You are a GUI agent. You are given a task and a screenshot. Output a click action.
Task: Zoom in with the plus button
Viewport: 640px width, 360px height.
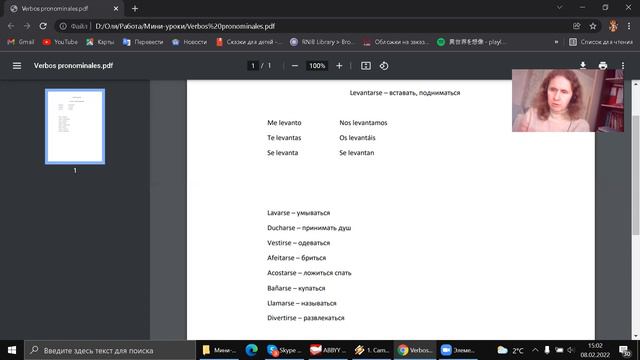pos(339,66)
